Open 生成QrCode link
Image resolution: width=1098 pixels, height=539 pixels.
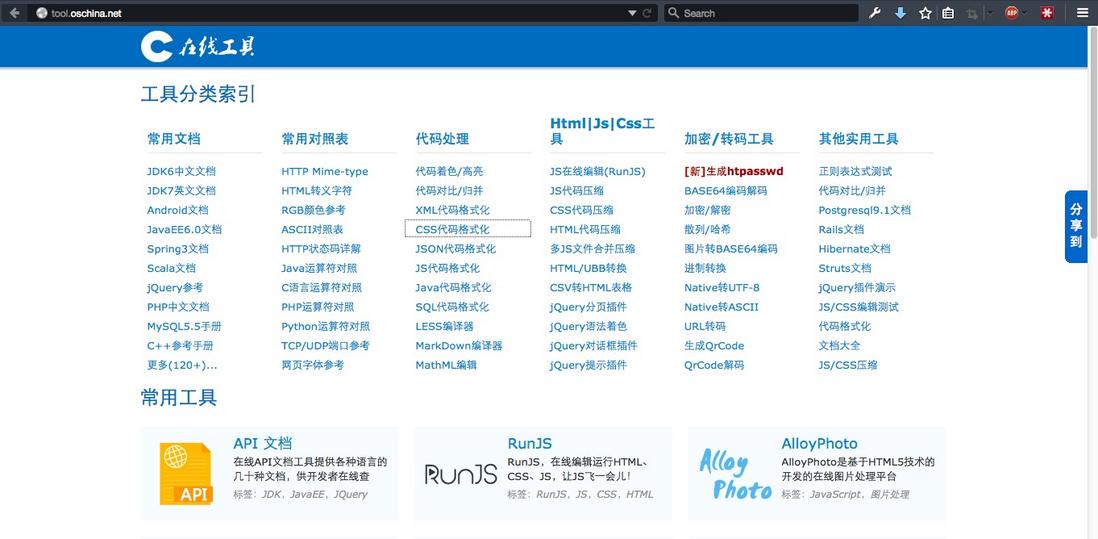tap(714, 346)
